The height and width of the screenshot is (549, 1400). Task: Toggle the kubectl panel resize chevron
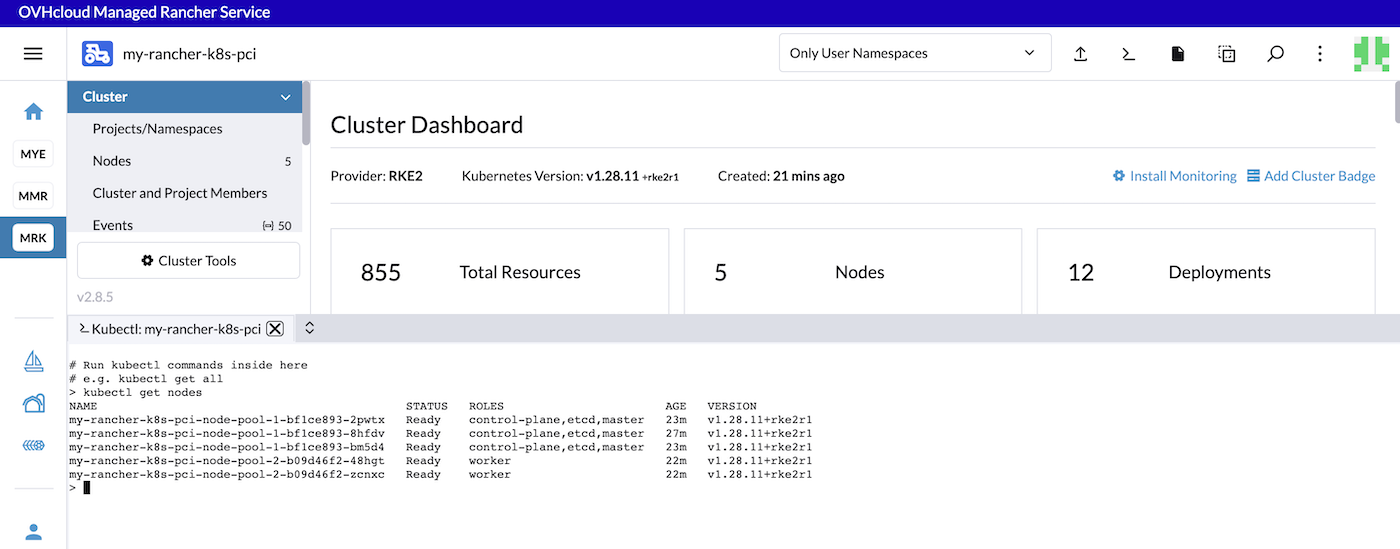[x=310, y=328]
